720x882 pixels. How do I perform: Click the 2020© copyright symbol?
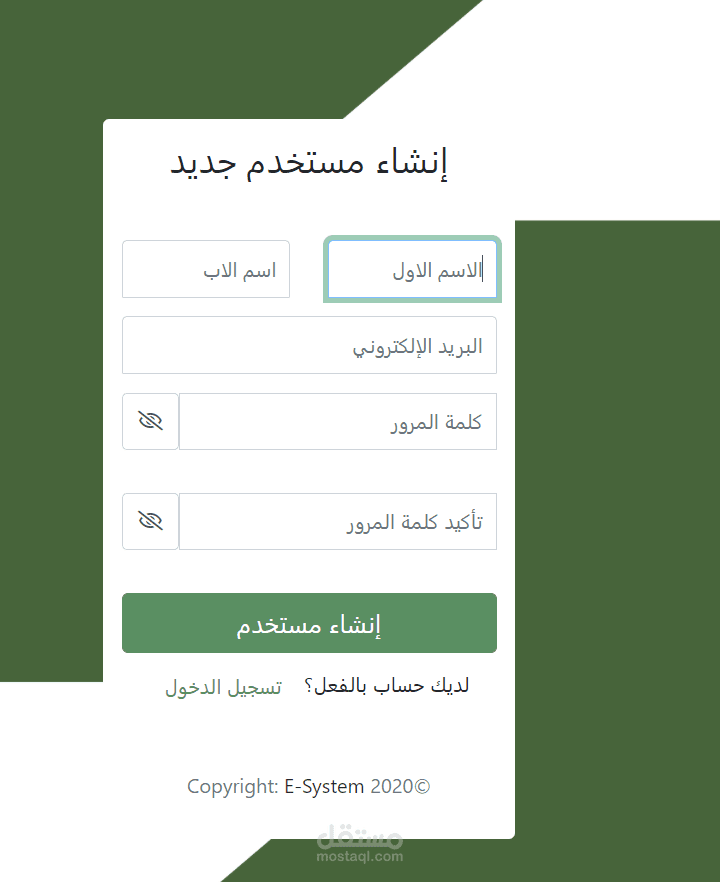pyautogui.click(x=400, y=787)
